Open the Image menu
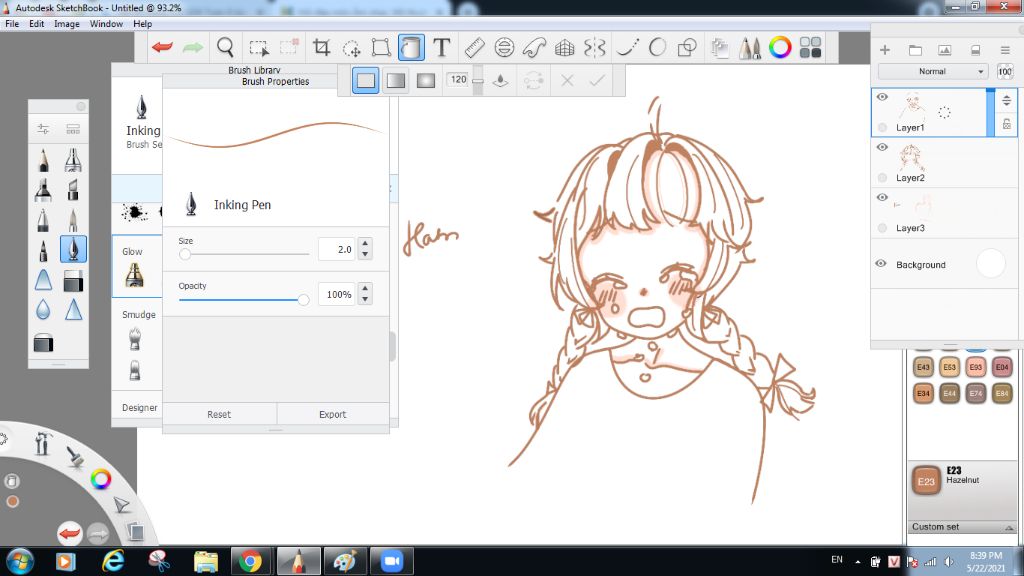Viewport: 1024px width, 576px height. click(x=67, y=24)
